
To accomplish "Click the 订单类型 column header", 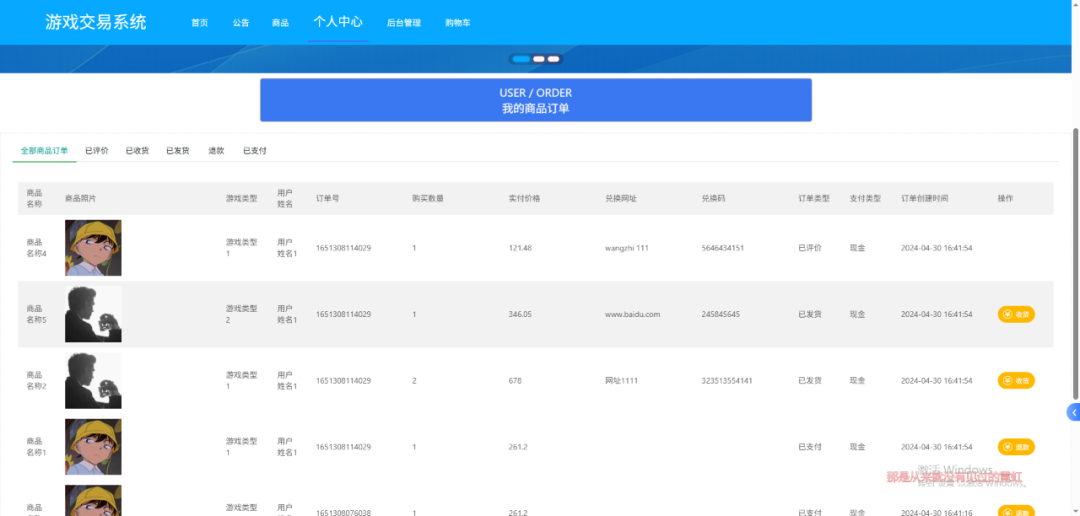I will 813,198.
